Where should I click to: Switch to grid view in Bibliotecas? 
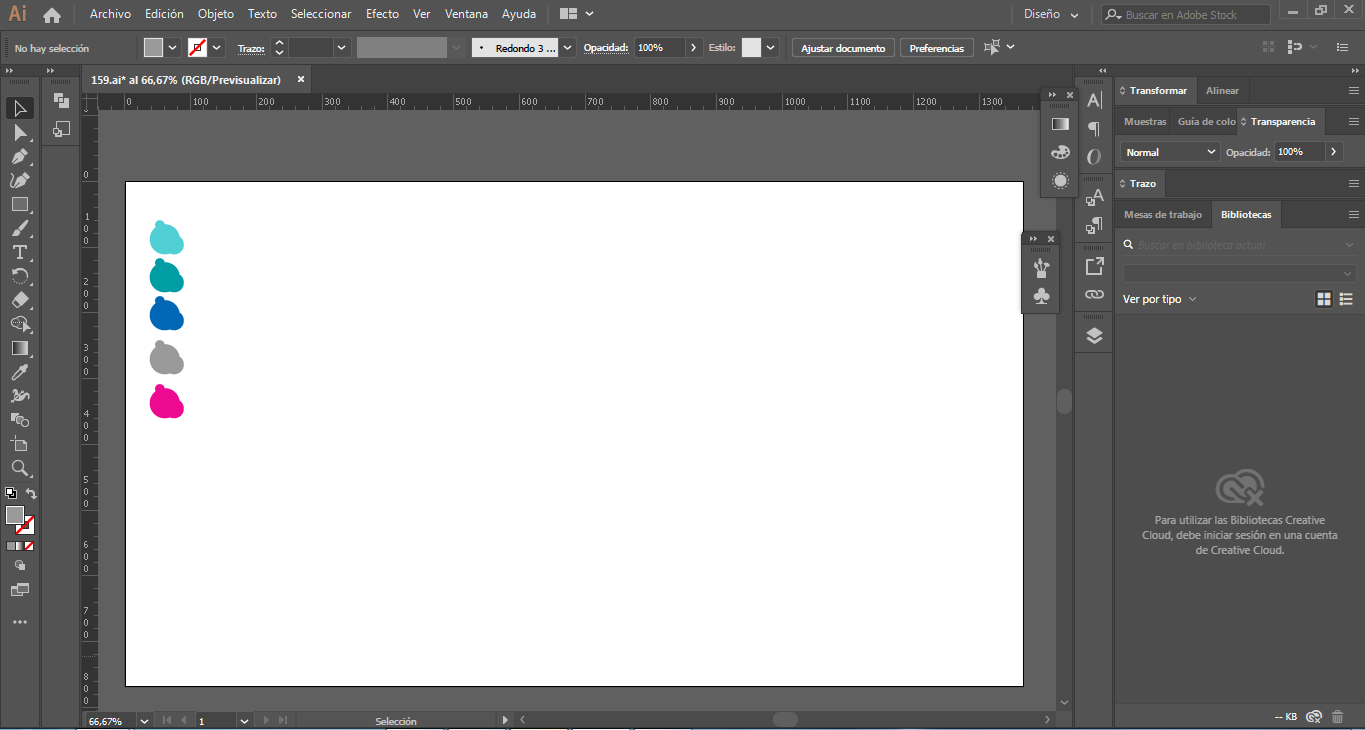point(1324,299)
